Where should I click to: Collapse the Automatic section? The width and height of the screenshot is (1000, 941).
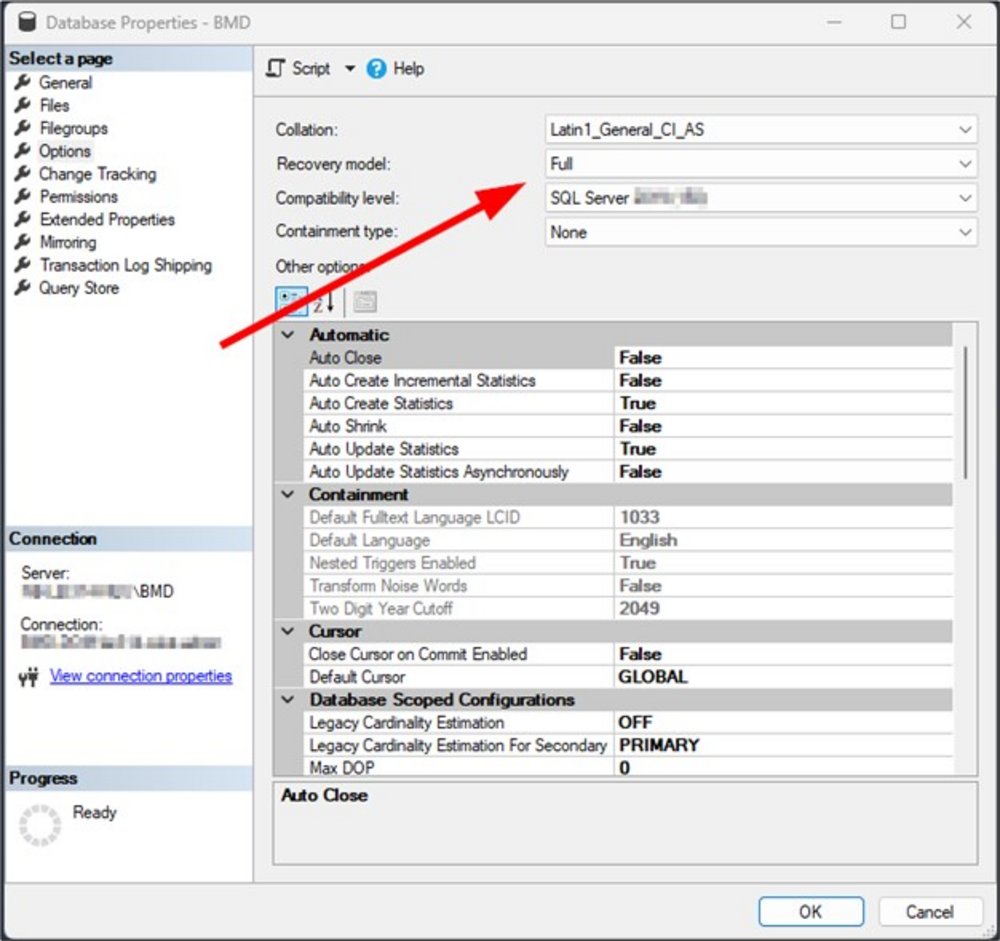(289, 335)
